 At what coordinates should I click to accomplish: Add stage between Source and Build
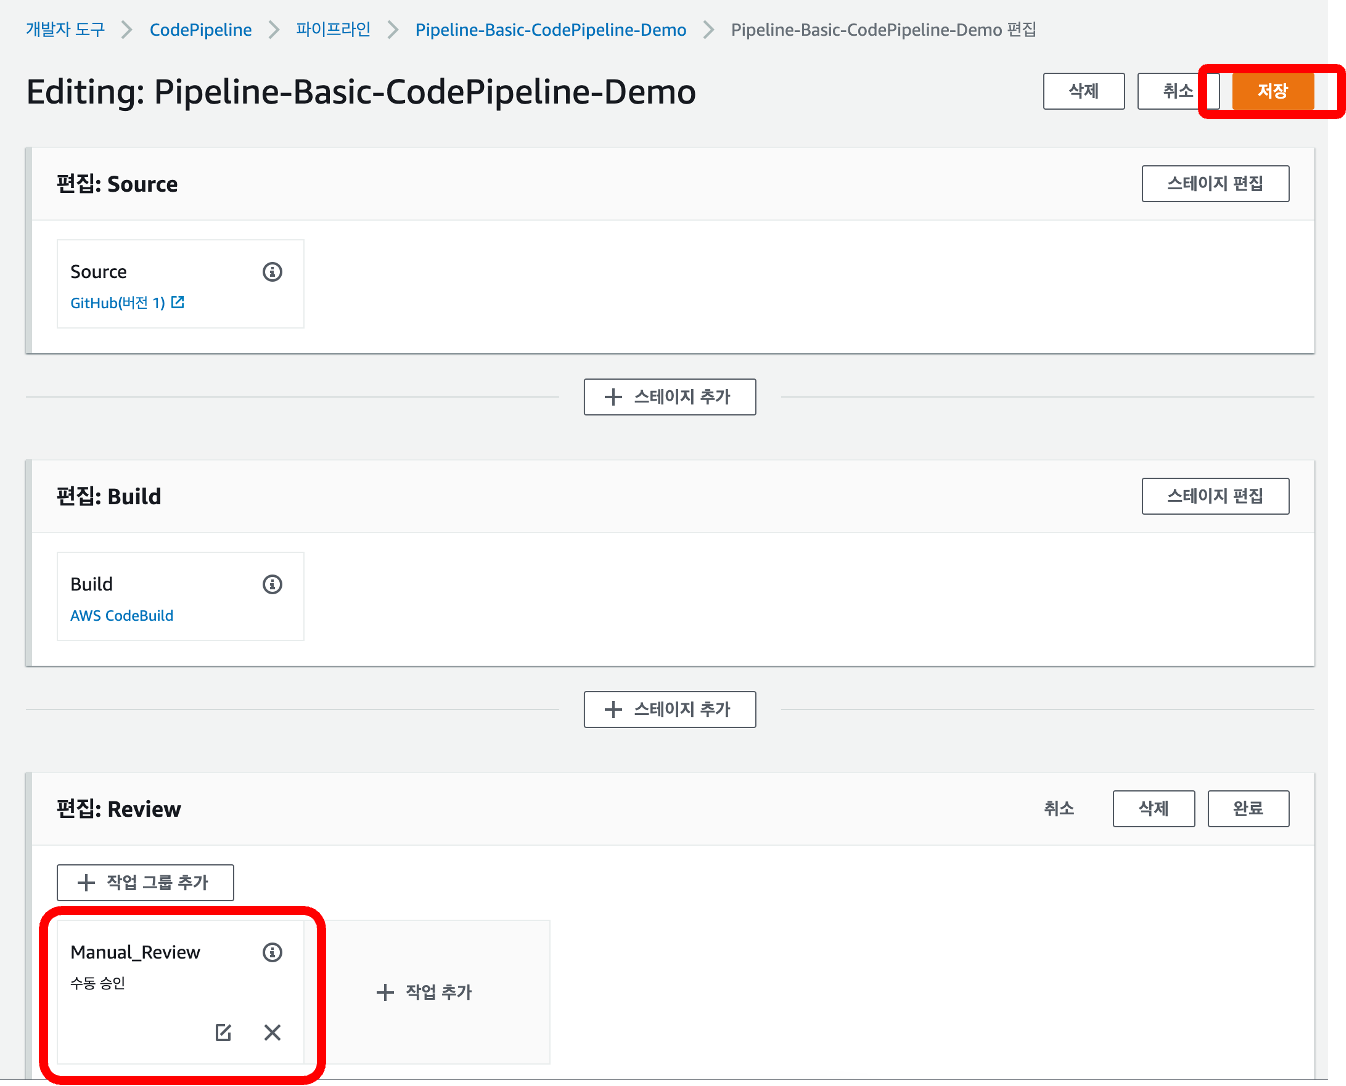click(670, 397)
